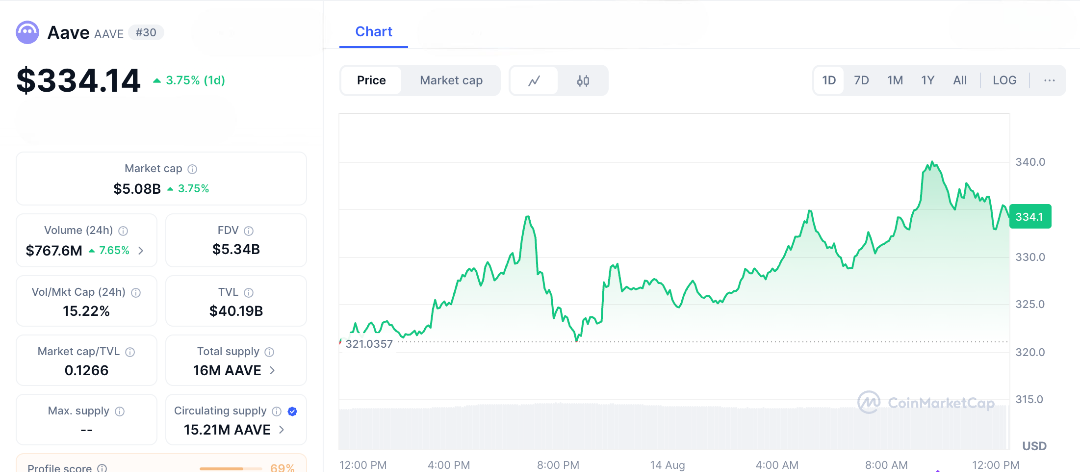The image size is (1080, 472).
Task: Toggle the Price chart mode
Action: coord(371,81)
